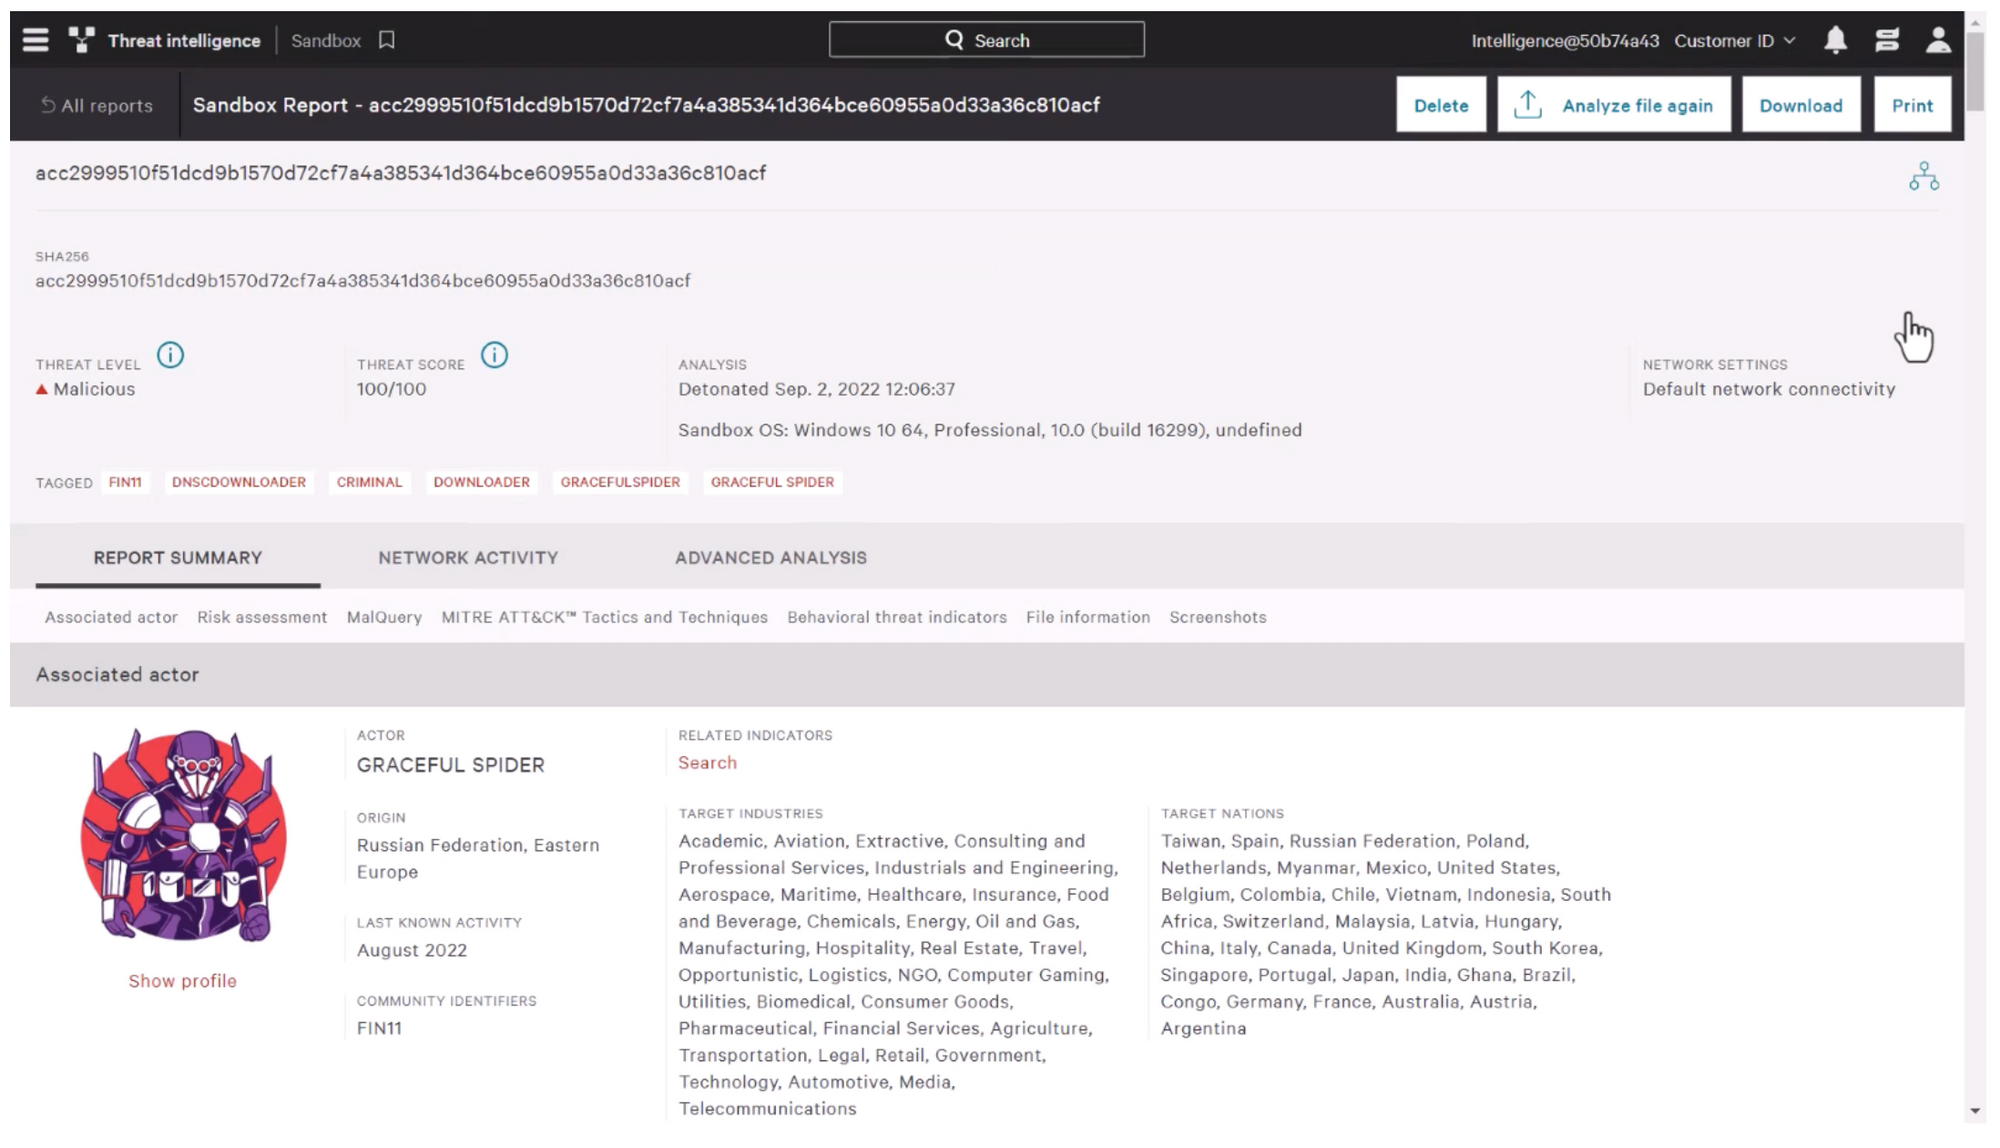Click the GRACEFULSPIDER tag
Screen dimensions: 2000x1148
pyautogui.click(x=620, y=482)
